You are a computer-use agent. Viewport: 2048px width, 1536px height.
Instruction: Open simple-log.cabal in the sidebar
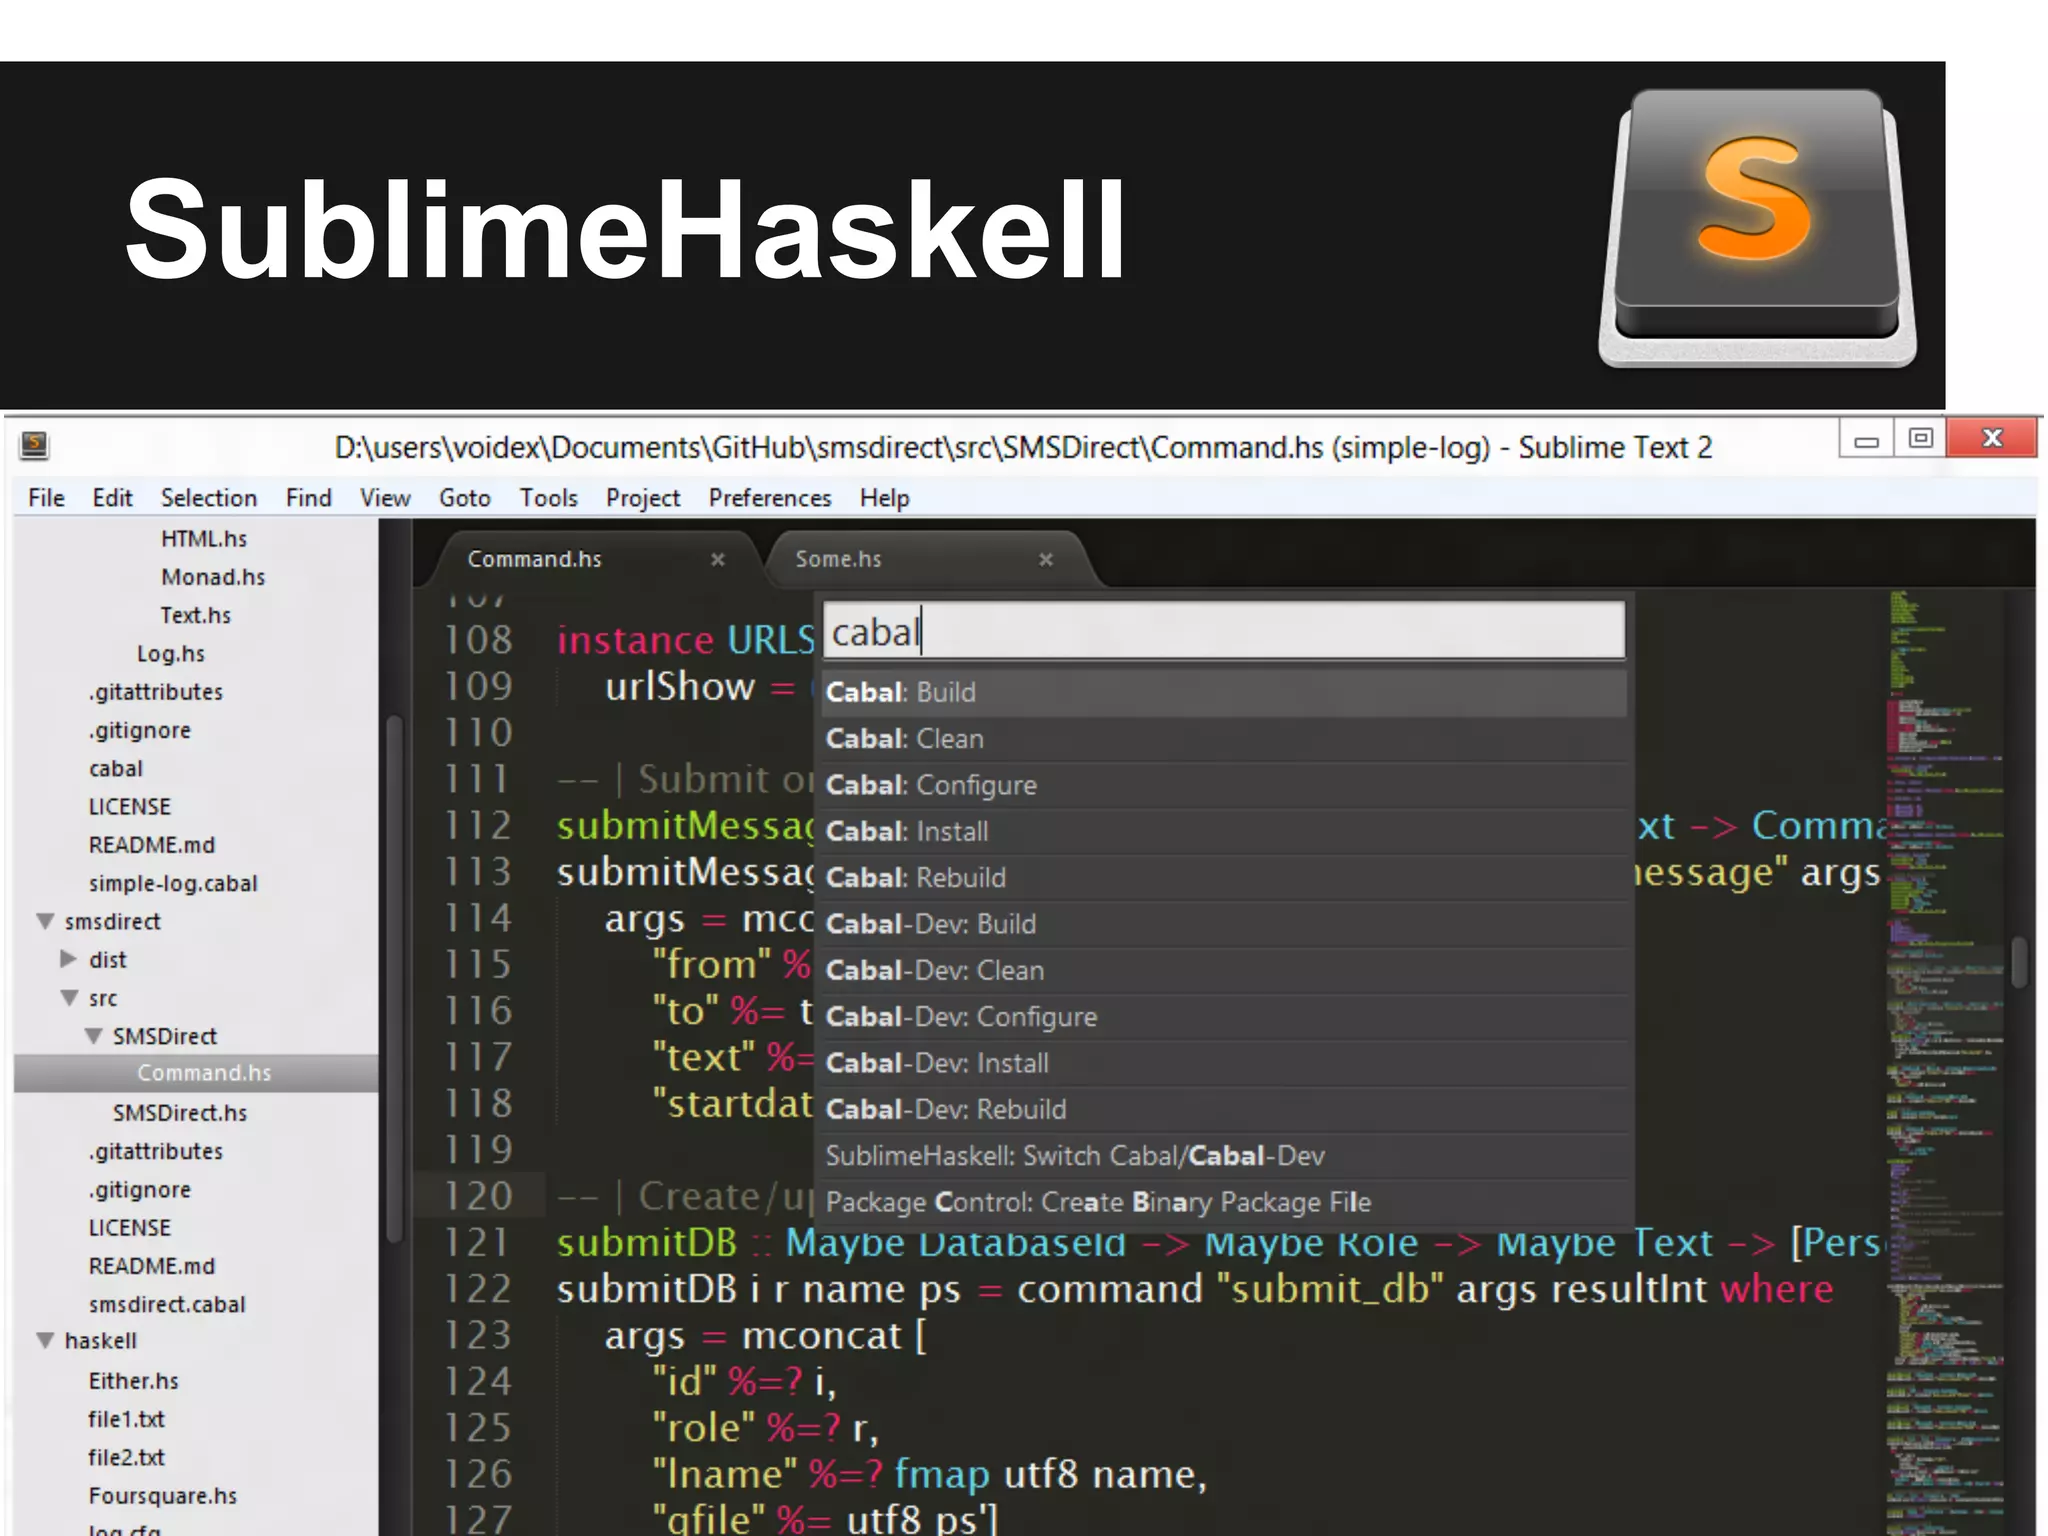pyautogui.click(x=173, y=884)
